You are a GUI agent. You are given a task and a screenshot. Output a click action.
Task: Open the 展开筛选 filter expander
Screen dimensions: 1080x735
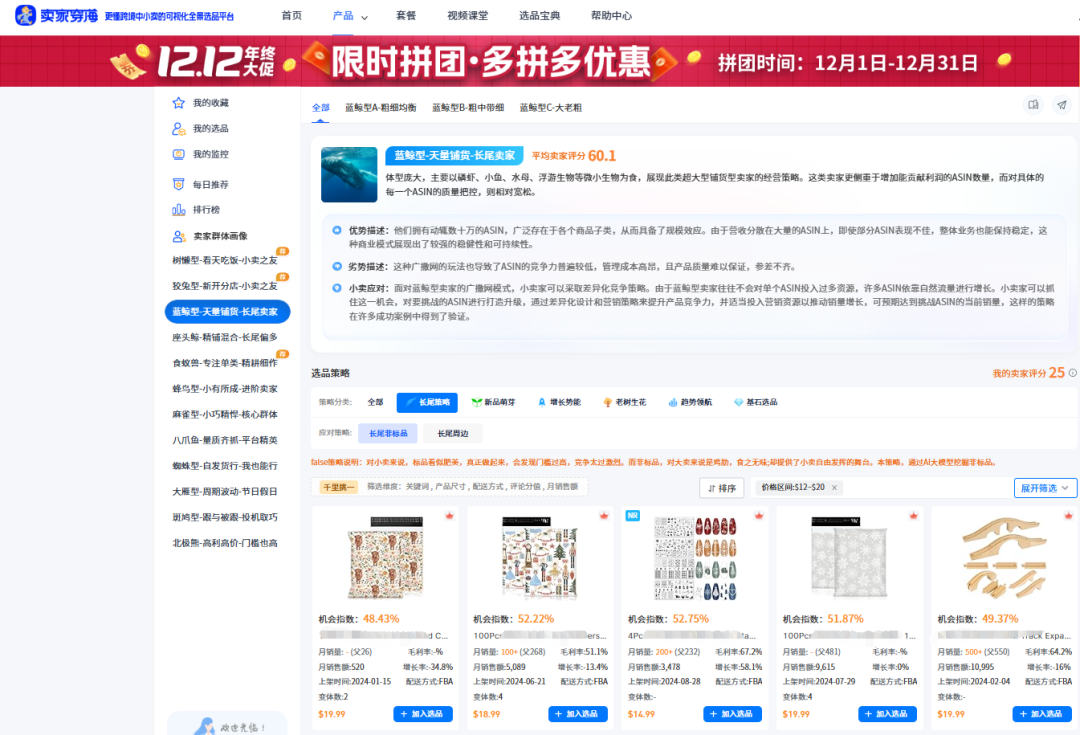click(x=1044, y=487)
